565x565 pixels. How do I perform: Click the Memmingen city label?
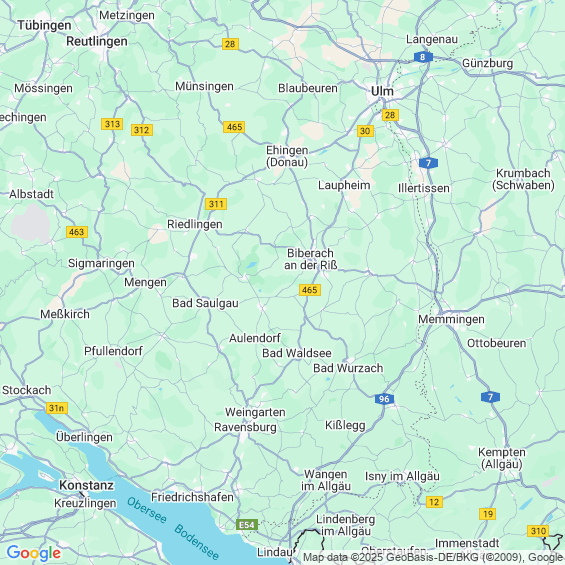451,320
